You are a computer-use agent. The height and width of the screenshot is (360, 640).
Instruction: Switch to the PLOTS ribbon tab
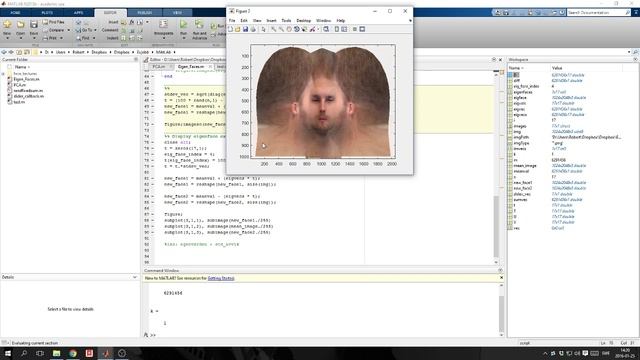click(47, 13)
